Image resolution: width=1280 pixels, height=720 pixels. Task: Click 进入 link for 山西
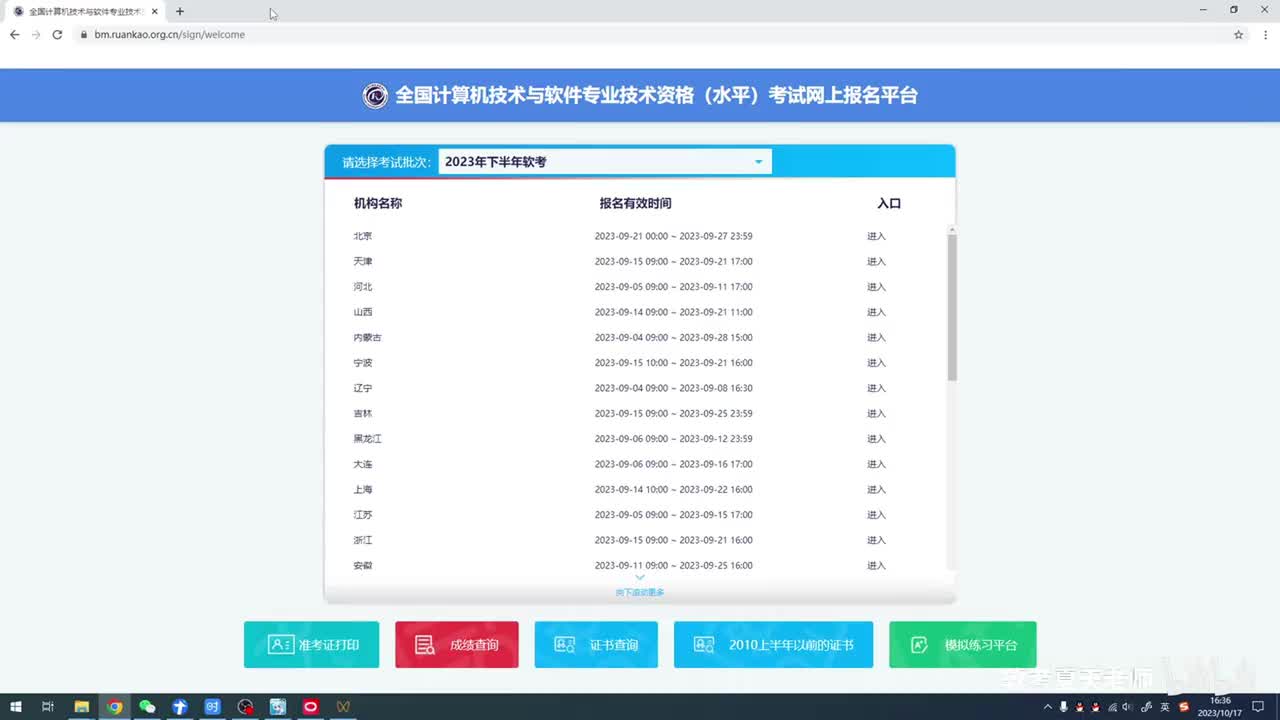(876, 312)
